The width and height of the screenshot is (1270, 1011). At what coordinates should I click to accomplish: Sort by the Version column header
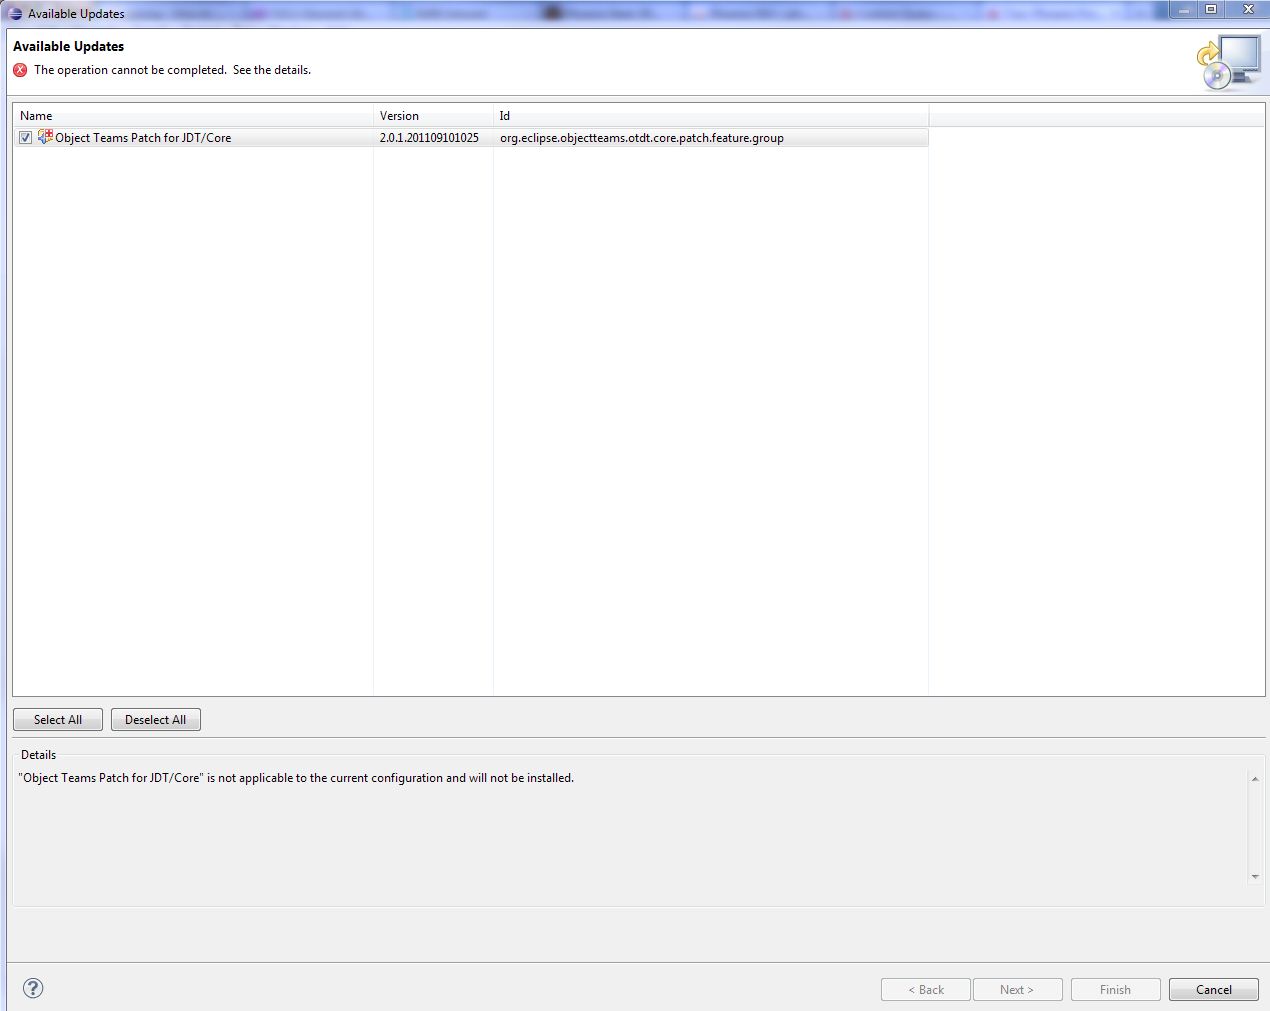click(433, 116)
